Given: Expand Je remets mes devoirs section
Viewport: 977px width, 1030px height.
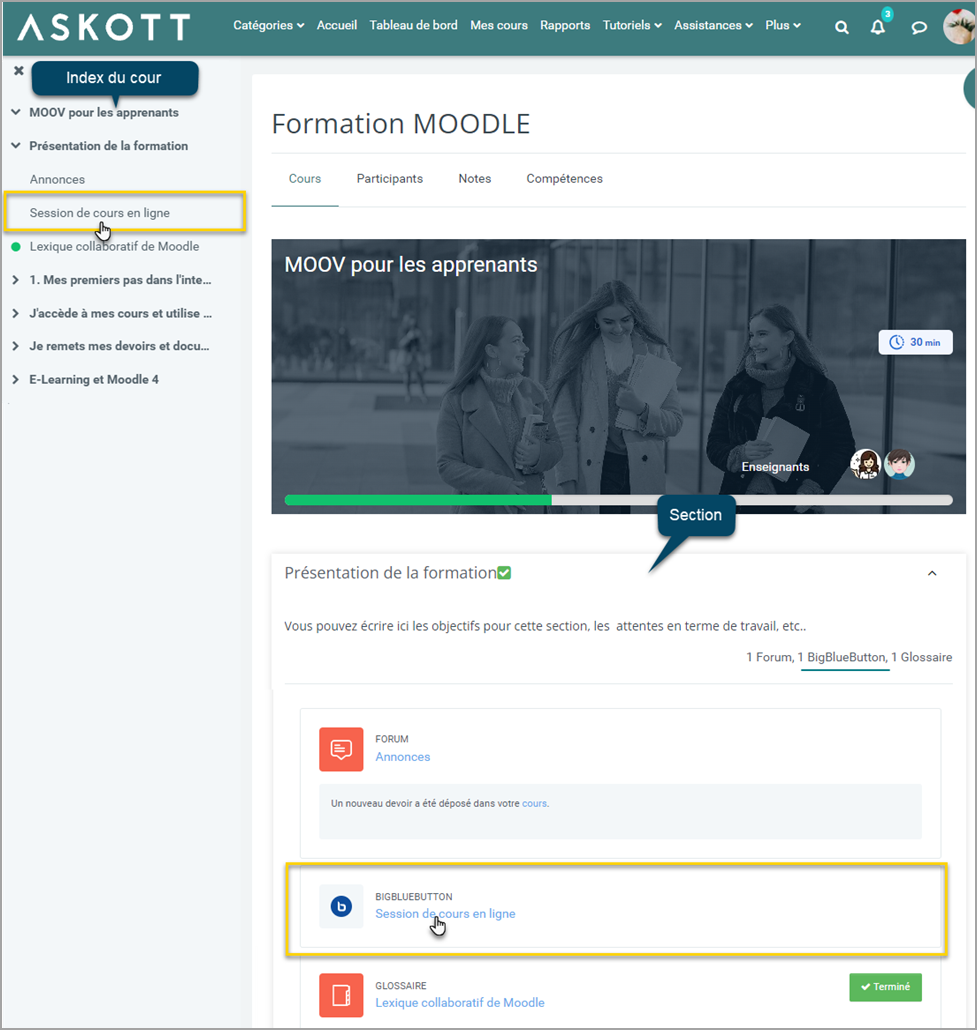Looking at the screenshot, I should 16,346.
